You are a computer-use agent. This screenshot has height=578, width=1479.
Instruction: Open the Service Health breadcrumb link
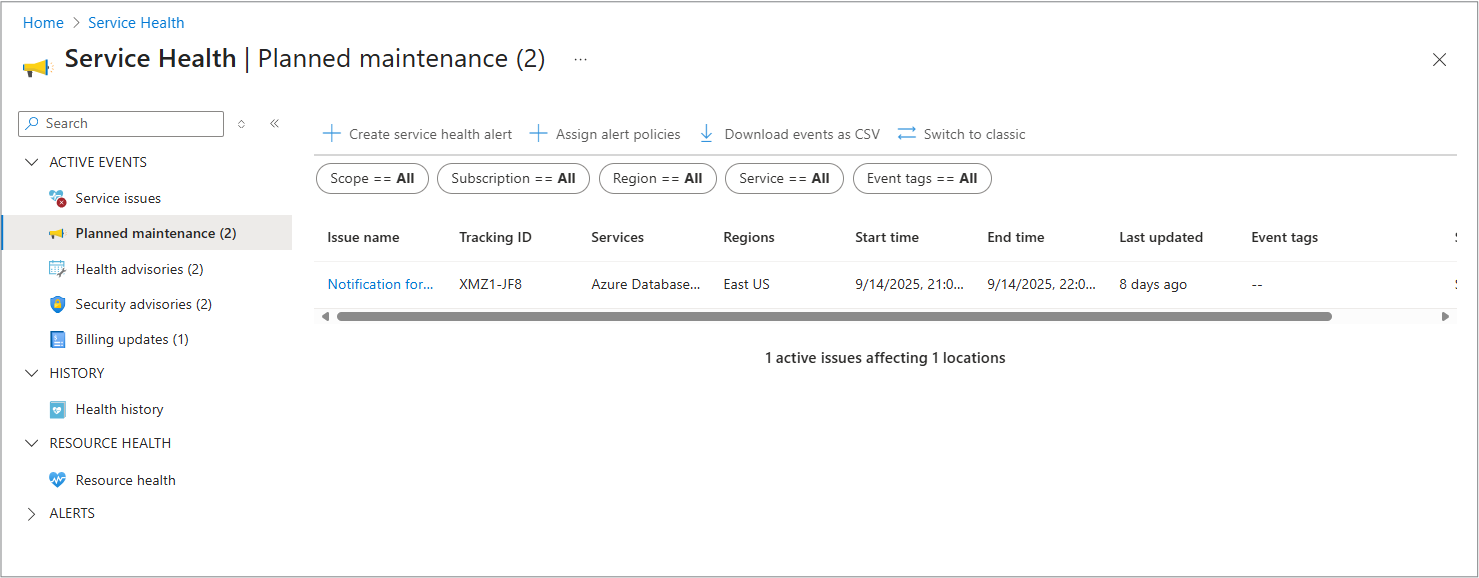click(x=136, y=23)
